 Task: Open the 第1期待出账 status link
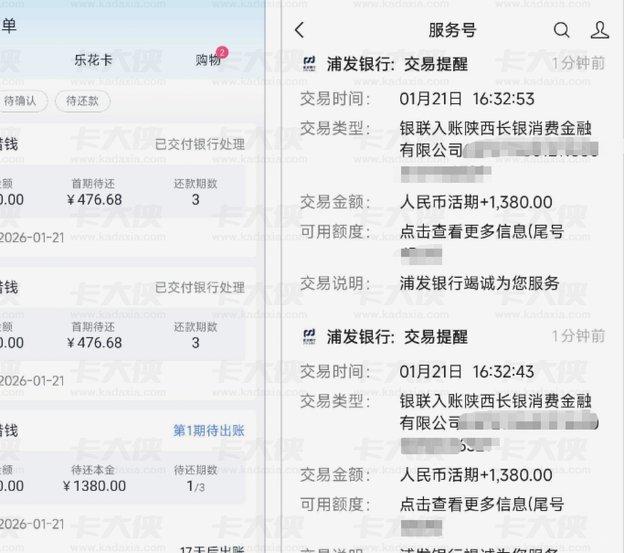tap(209, 430)
